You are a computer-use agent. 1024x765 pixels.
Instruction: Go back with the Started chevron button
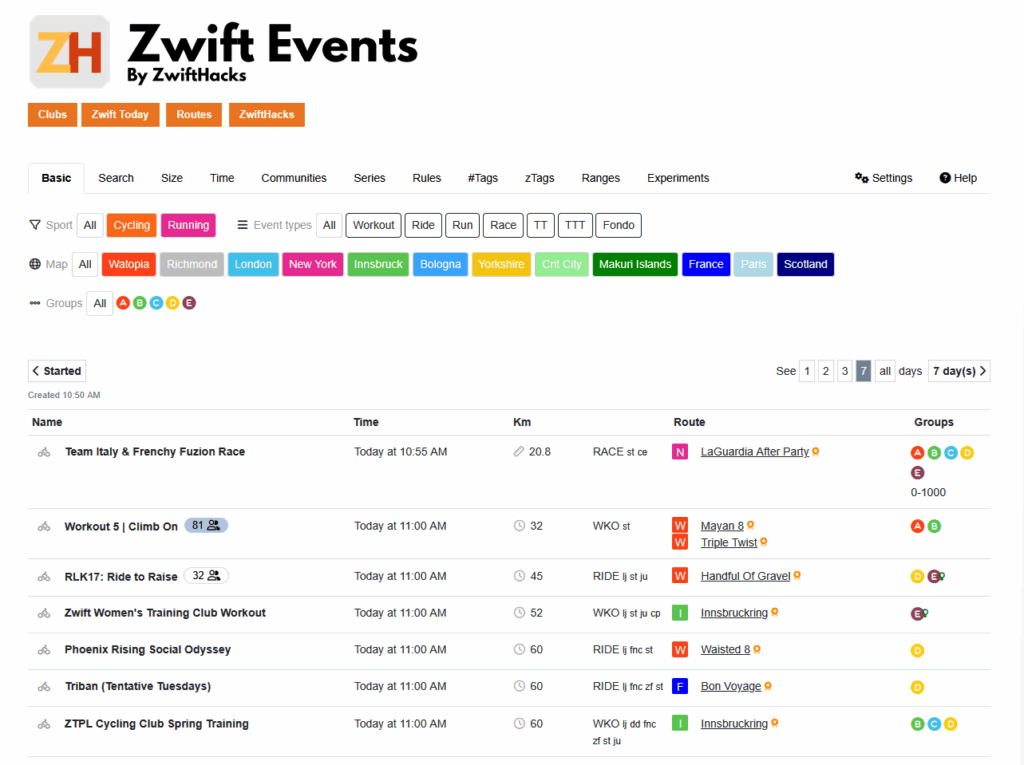57,371
